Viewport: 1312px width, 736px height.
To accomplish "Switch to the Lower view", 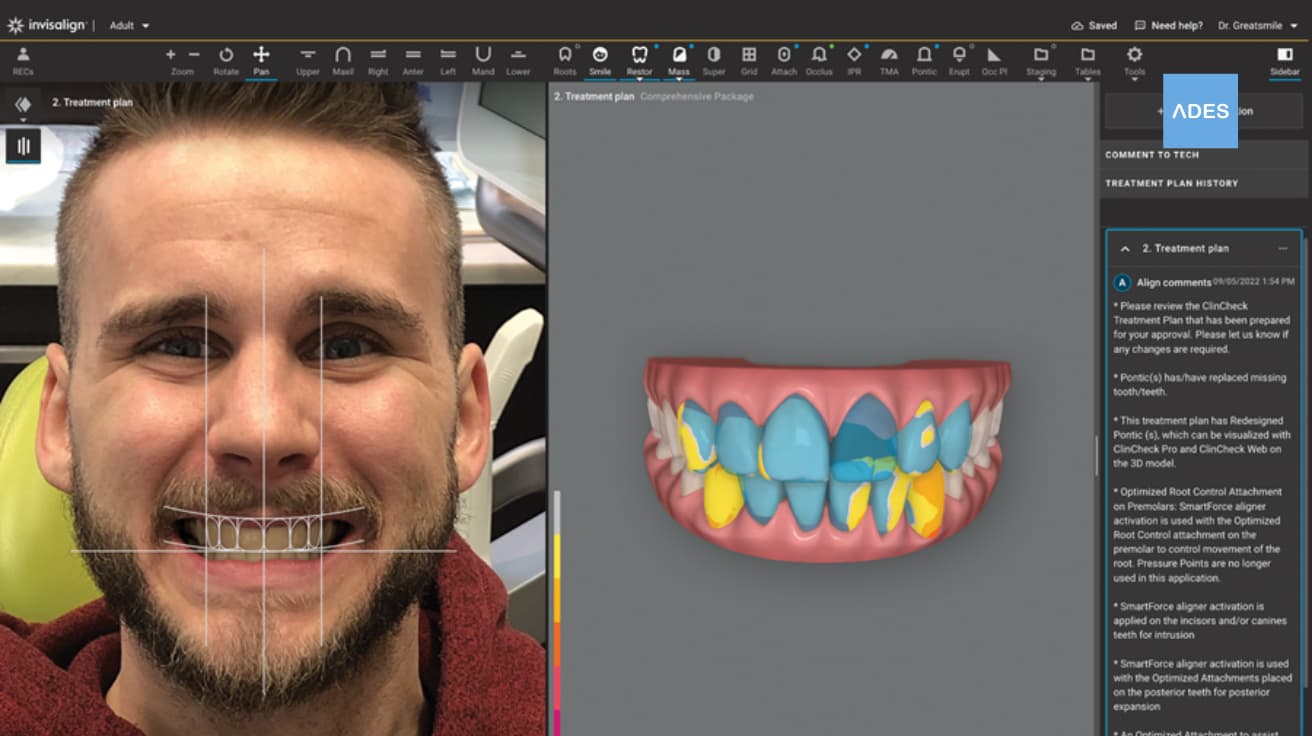I will (x=518, y=60).
